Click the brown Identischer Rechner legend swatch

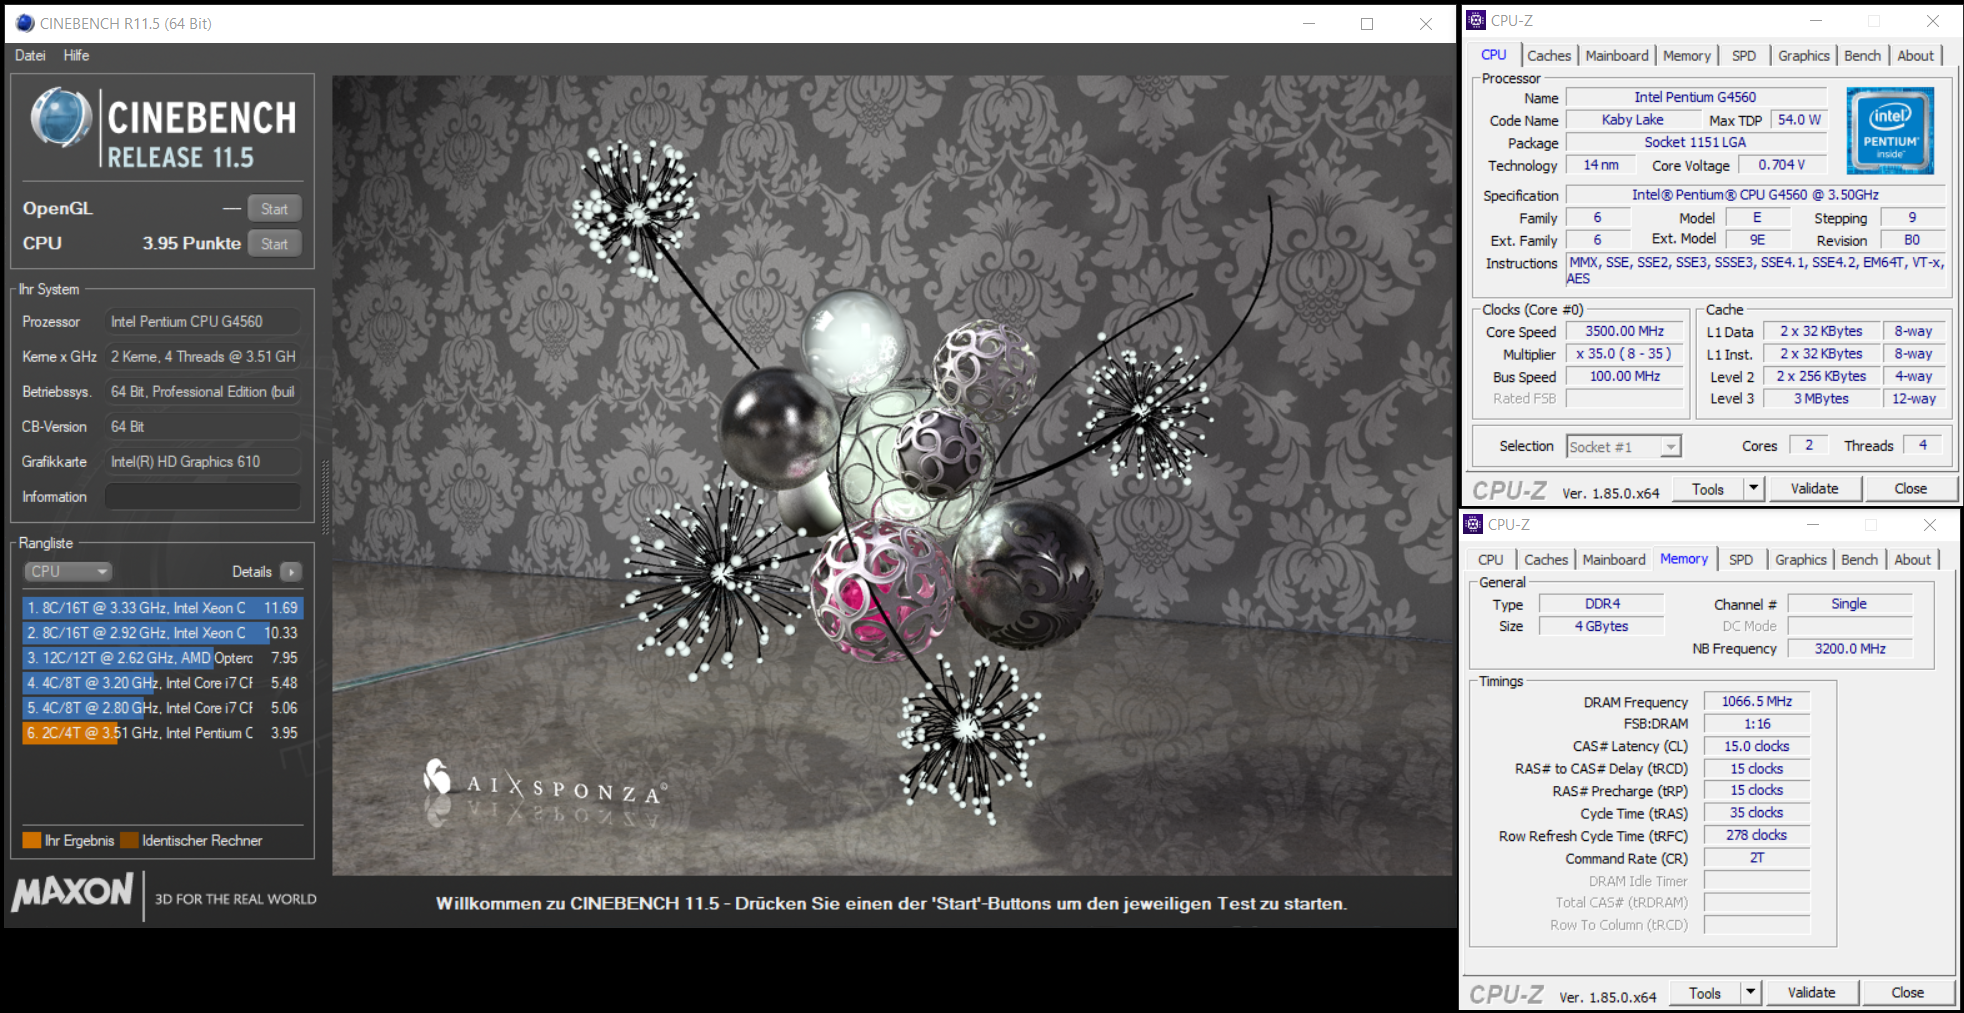[x=129, y=840]
